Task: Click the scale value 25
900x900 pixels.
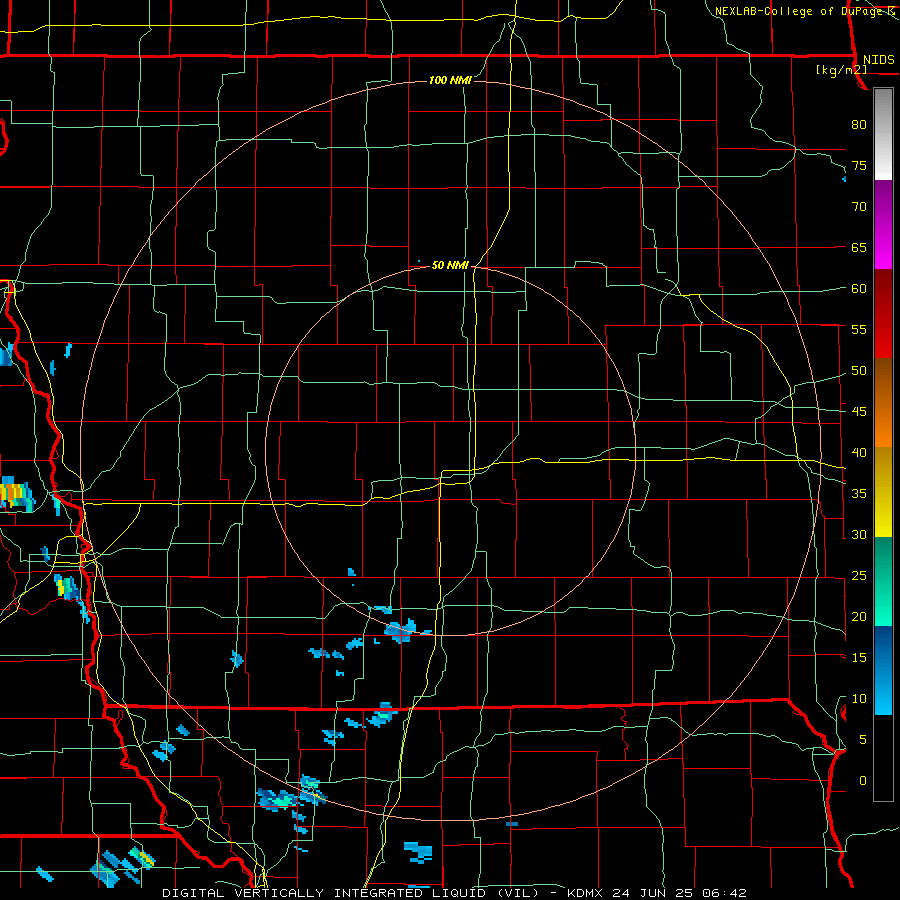Action: click(x=859, y=576)
